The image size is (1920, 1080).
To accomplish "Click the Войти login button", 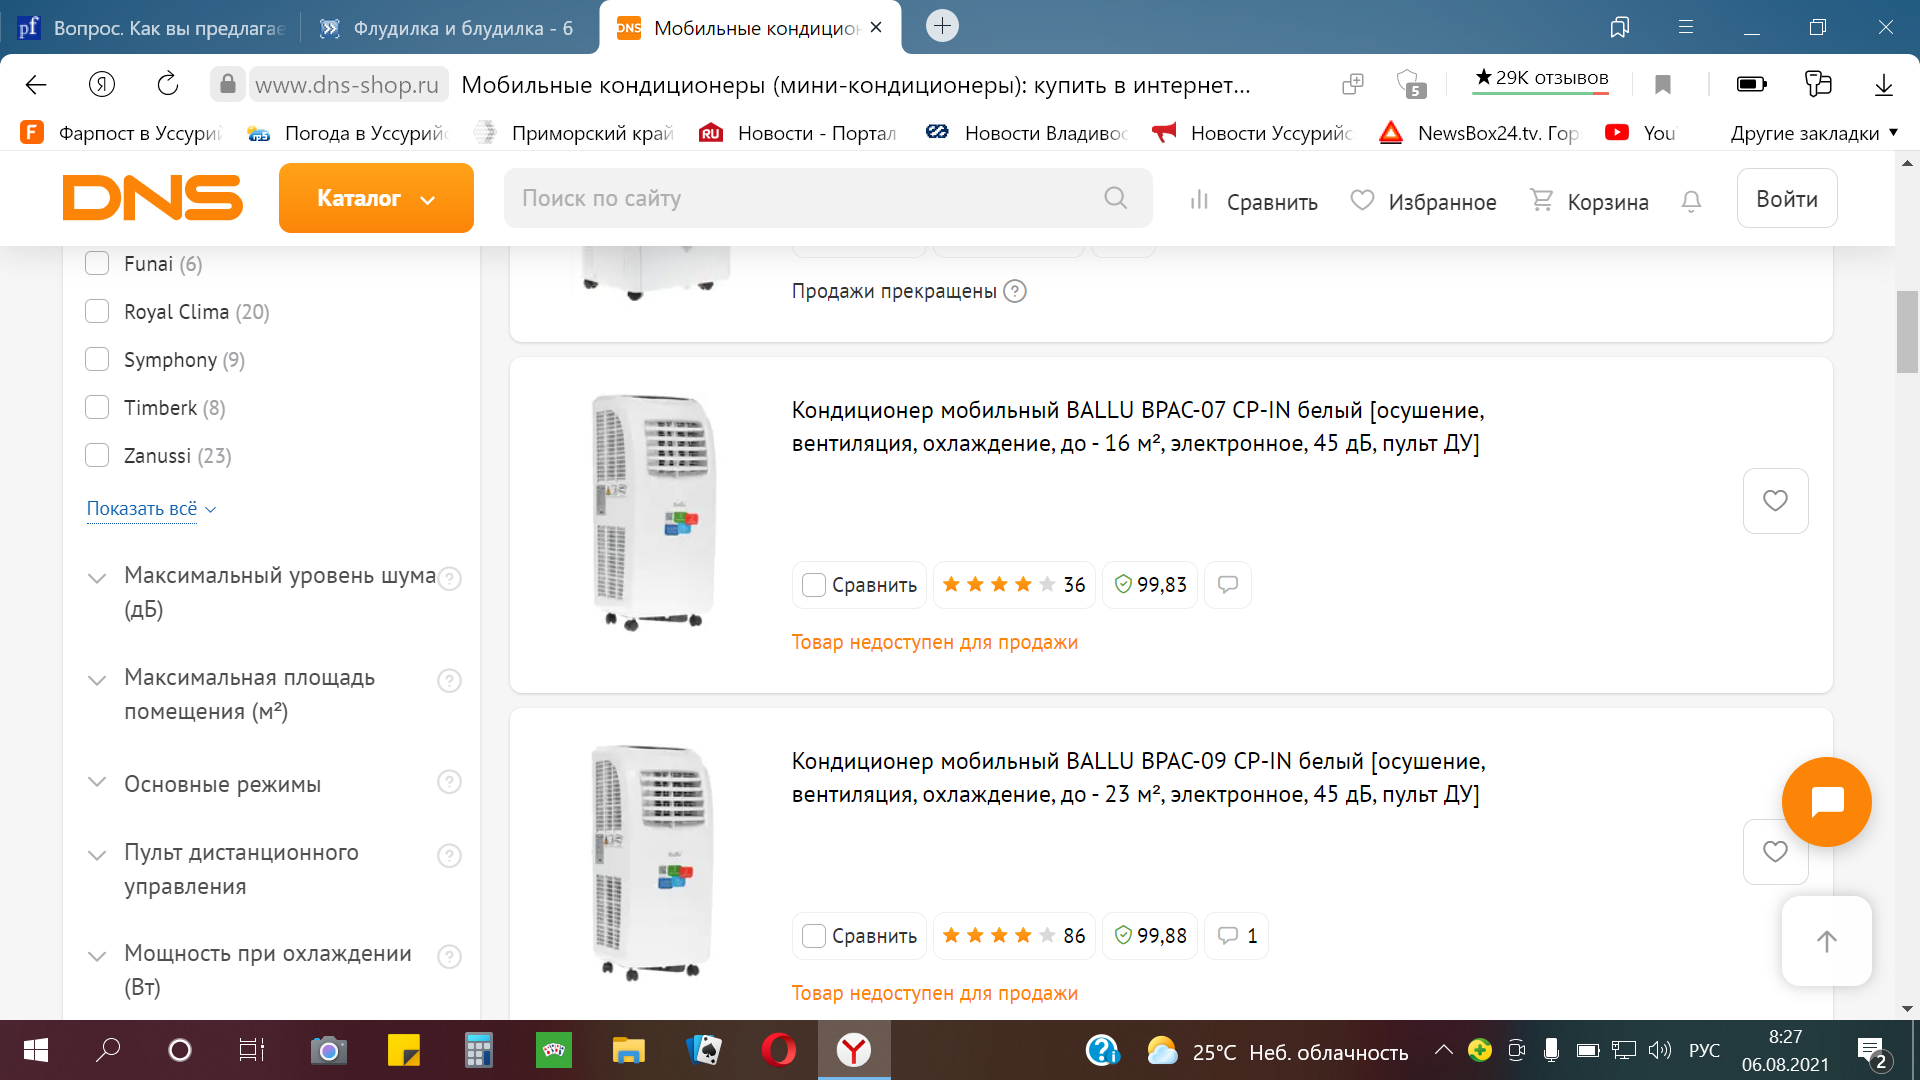I will tap(1787, 198).
